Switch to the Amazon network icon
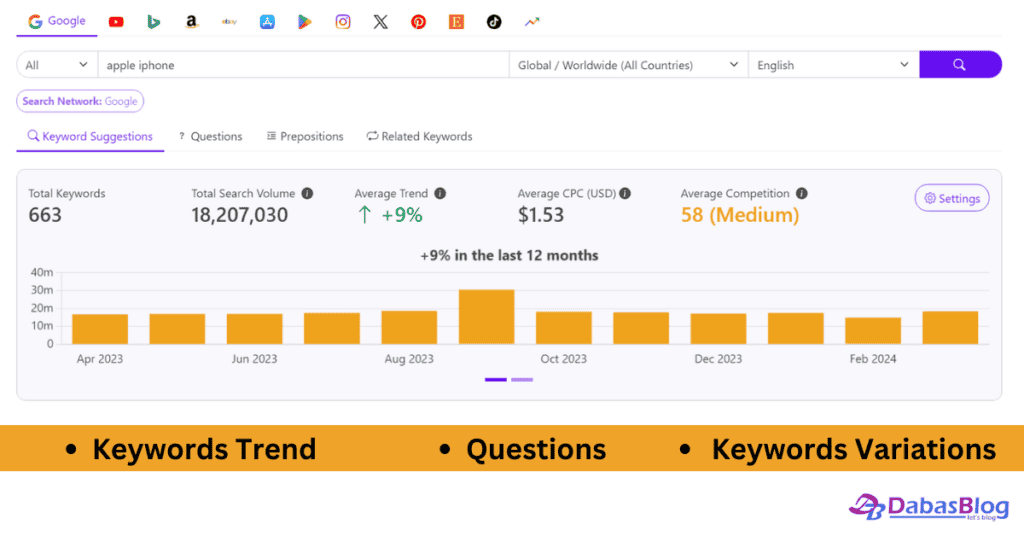This screenshot has height=536, width=1024. [x=191, y=22]
